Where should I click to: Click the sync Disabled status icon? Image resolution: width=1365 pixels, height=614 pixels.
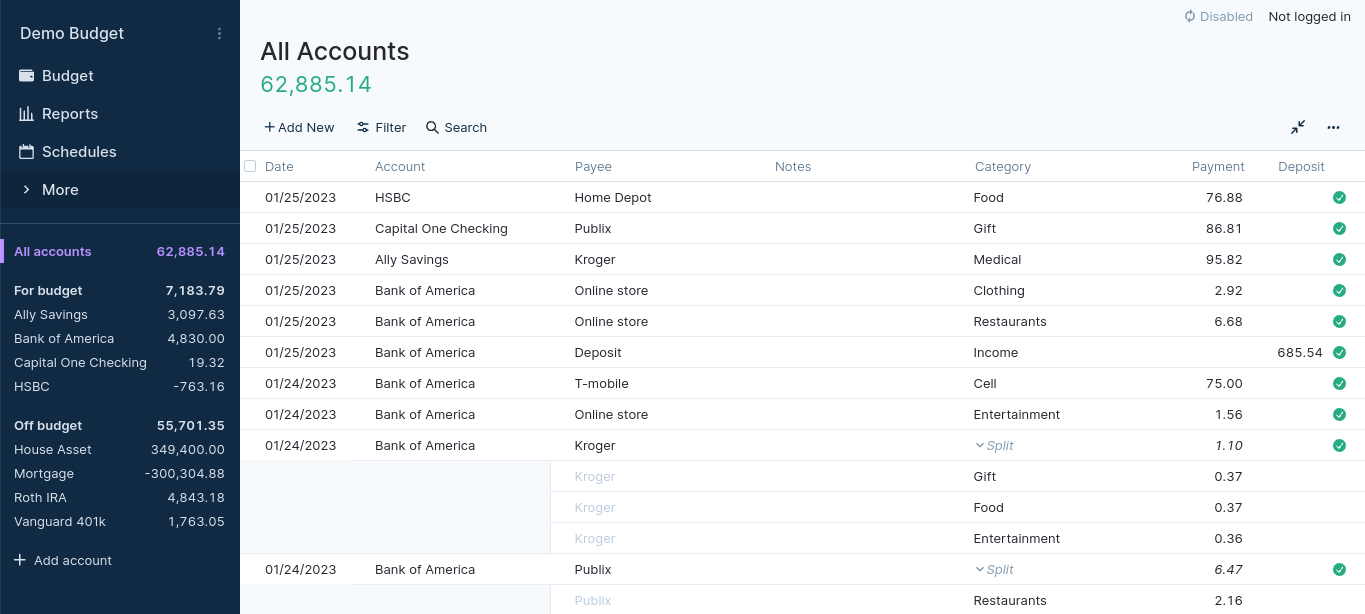1190,17
